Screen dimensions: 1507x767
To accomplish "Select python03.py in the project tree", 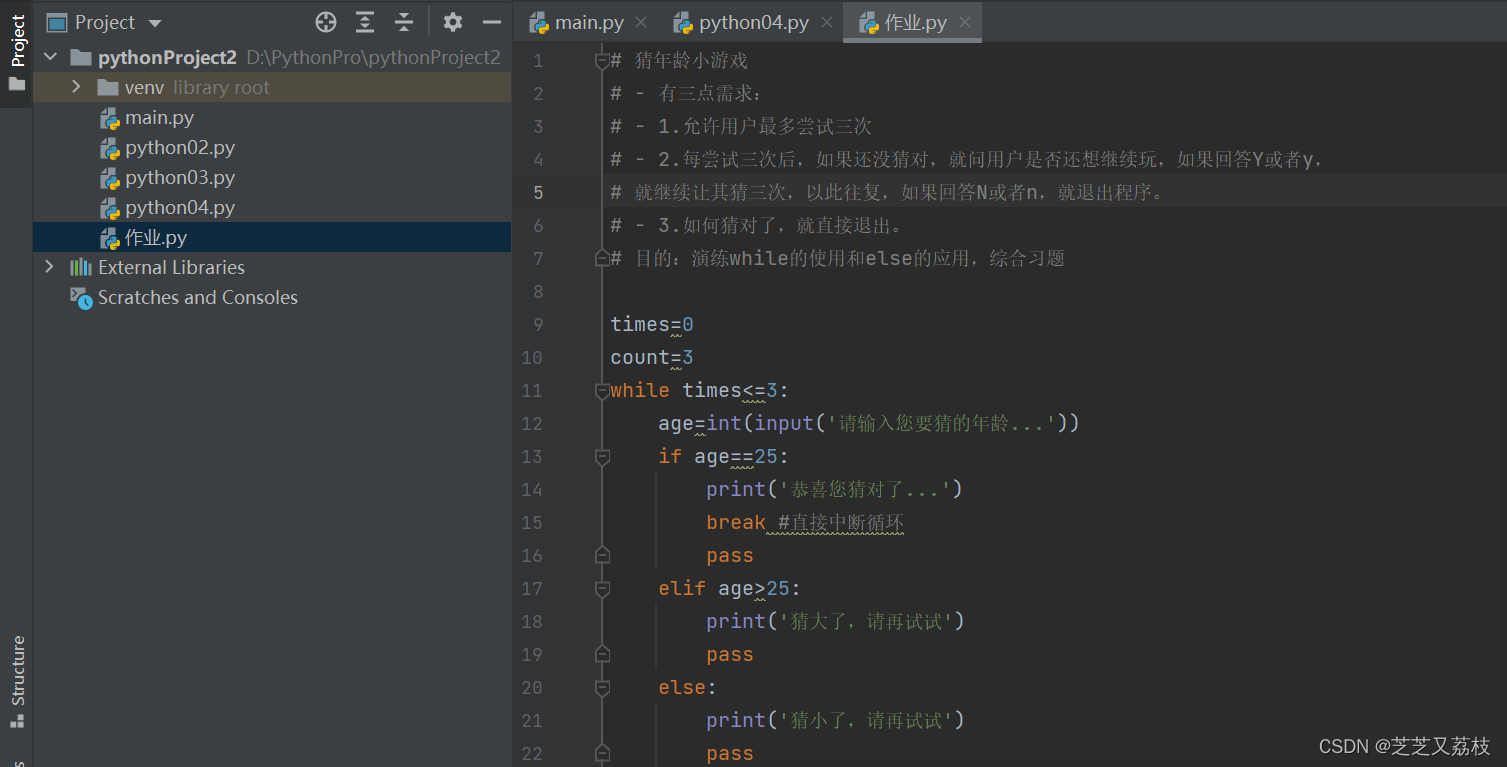I will click(x=272, y=177).
